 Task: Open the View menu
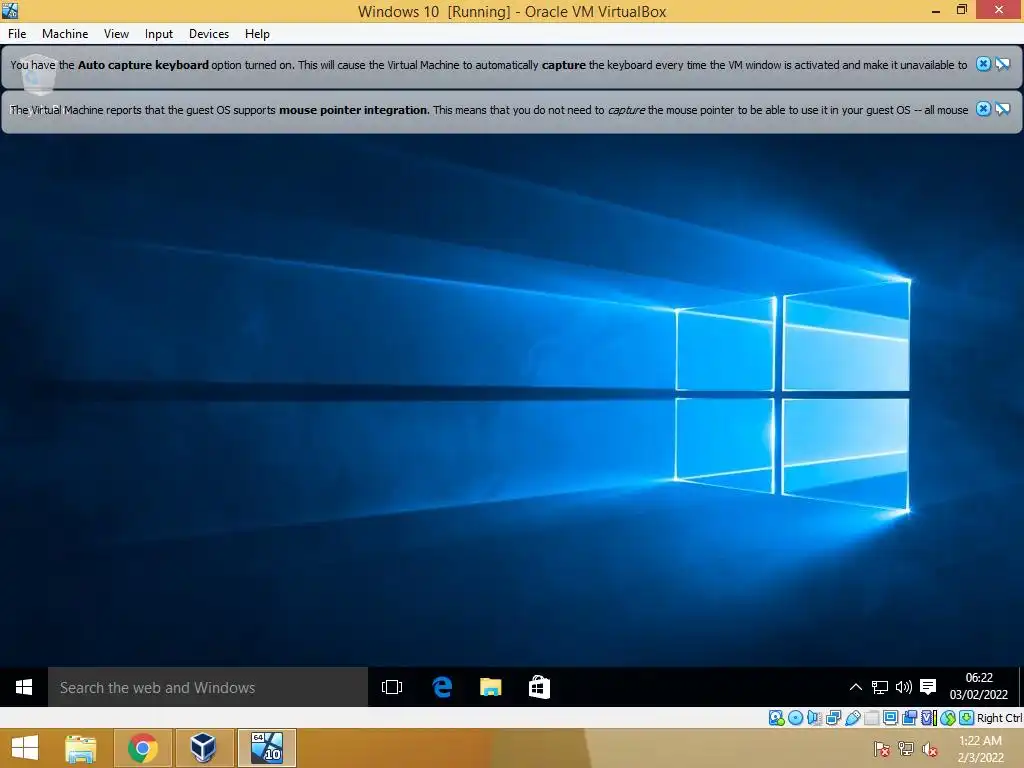[x=116, y=34]
